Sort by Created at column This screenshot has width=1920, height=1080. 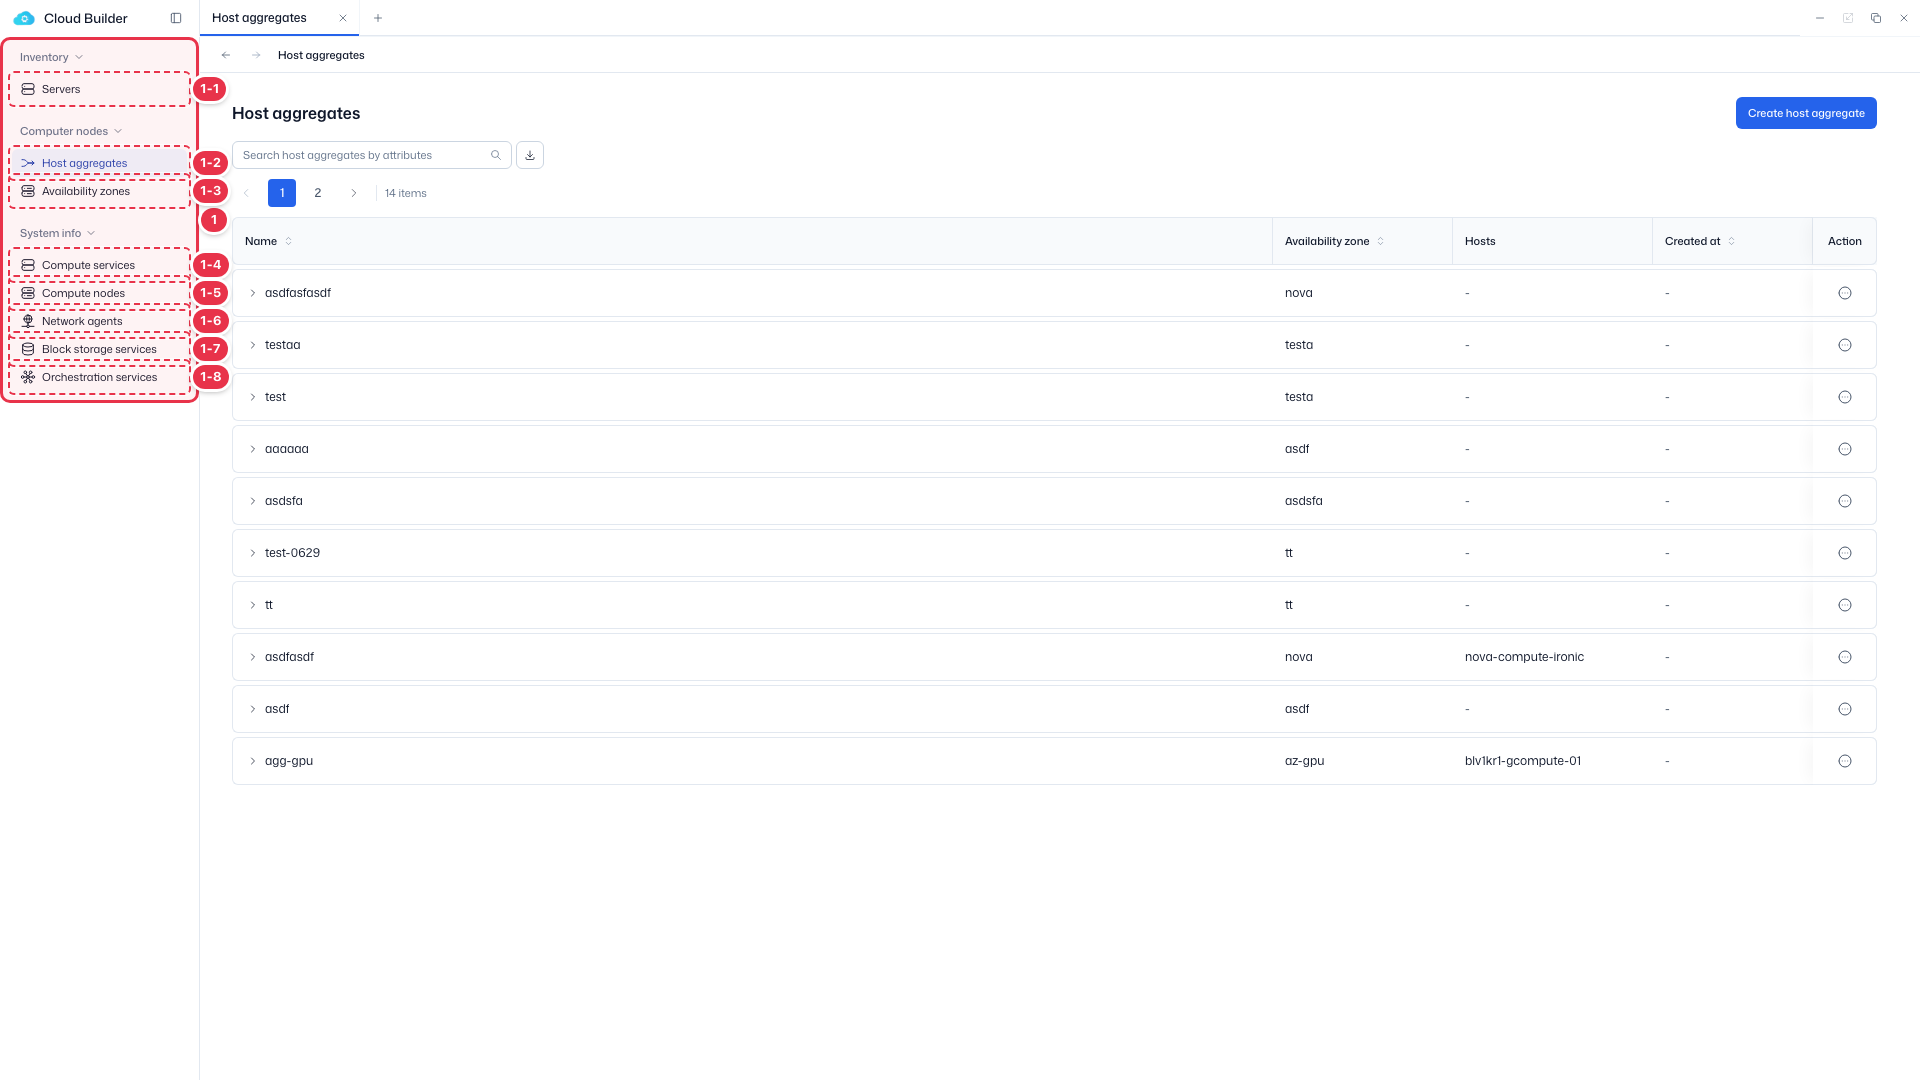[x=1732, y=241]
